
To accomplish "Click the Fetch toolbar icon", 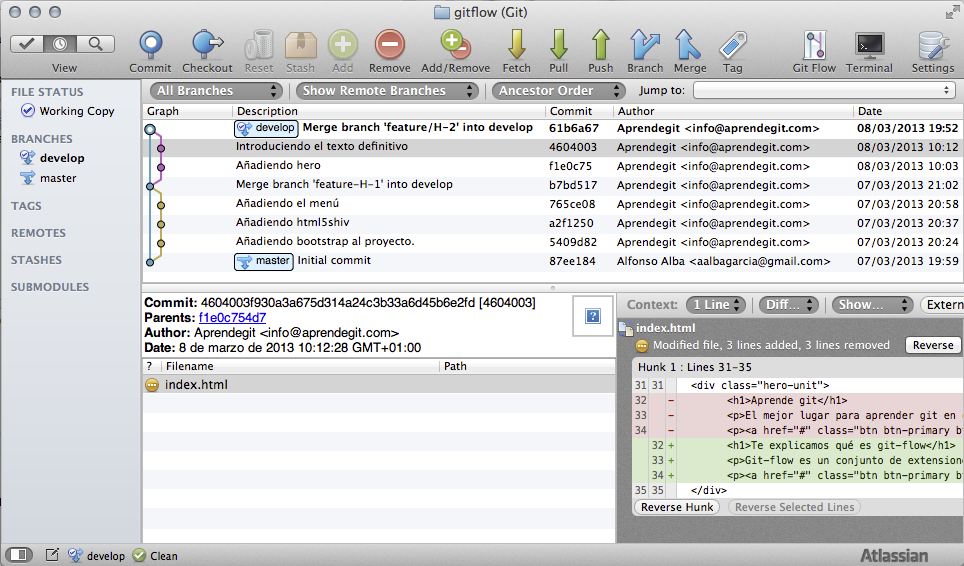I will pyautogui.click(x=516, y=45).
